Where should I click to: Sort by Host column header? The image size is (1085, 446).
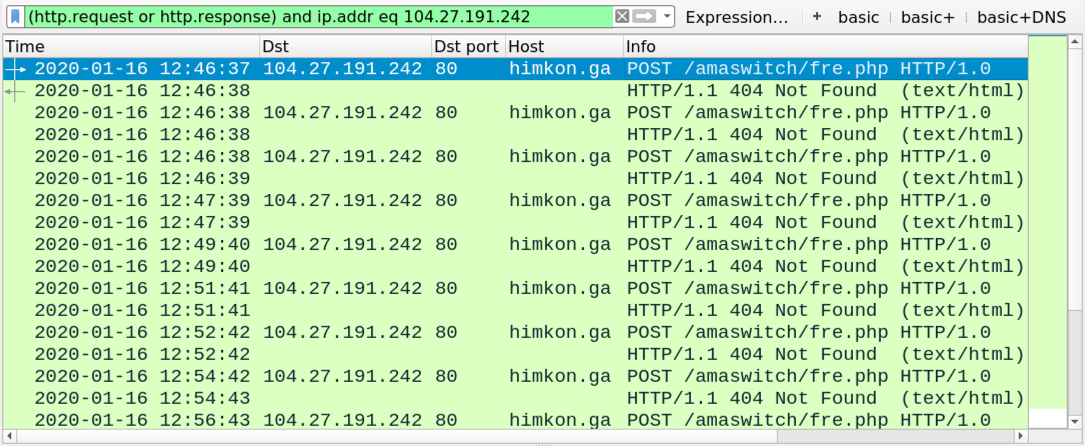click(562, 47)
